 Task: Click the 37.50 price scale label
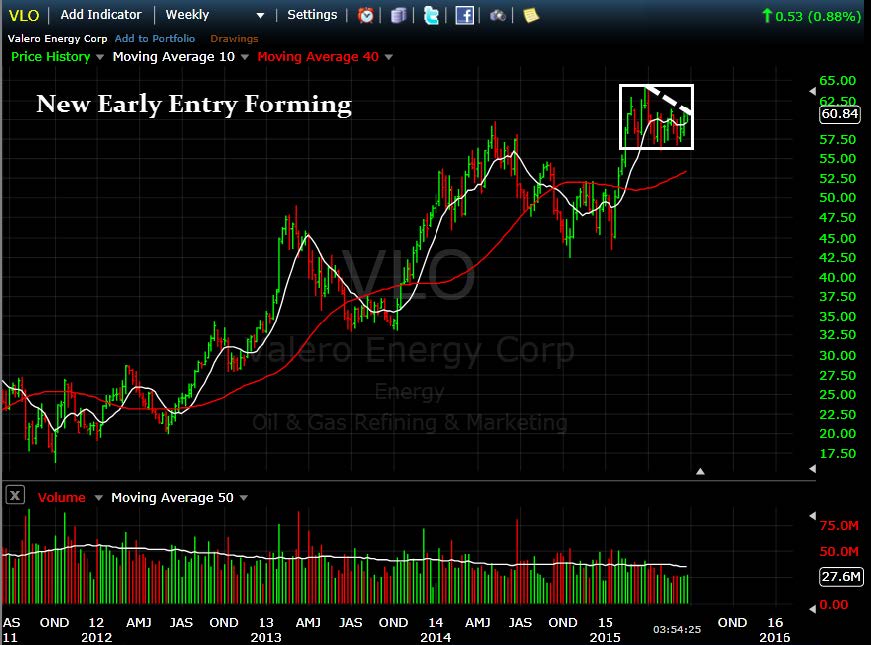click(838, 297)
